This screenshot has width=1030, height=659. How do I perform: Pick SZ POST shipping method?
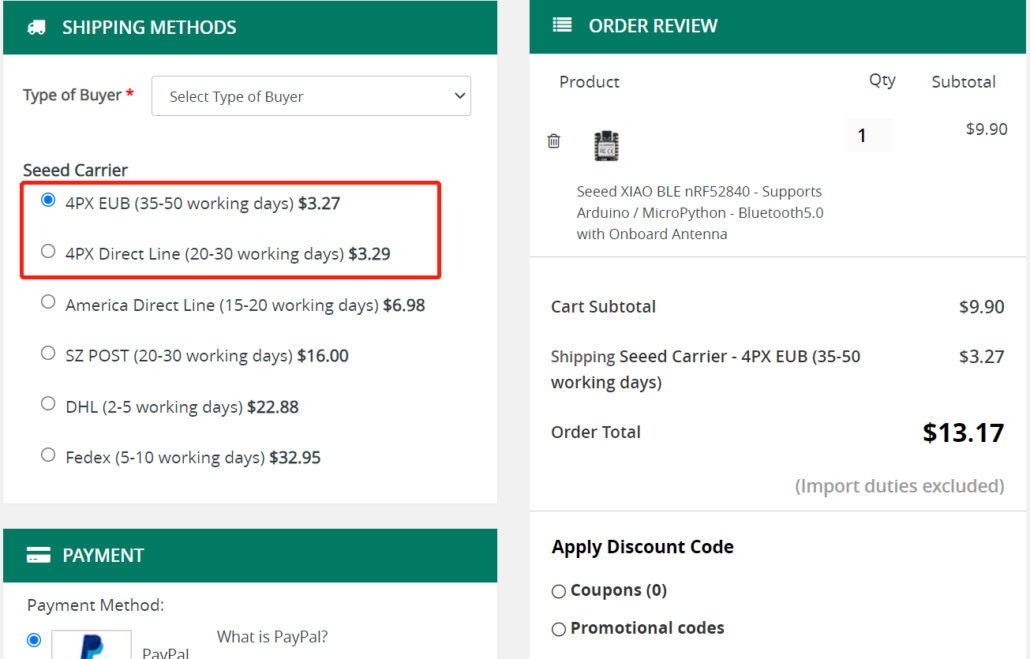[48, 353]
